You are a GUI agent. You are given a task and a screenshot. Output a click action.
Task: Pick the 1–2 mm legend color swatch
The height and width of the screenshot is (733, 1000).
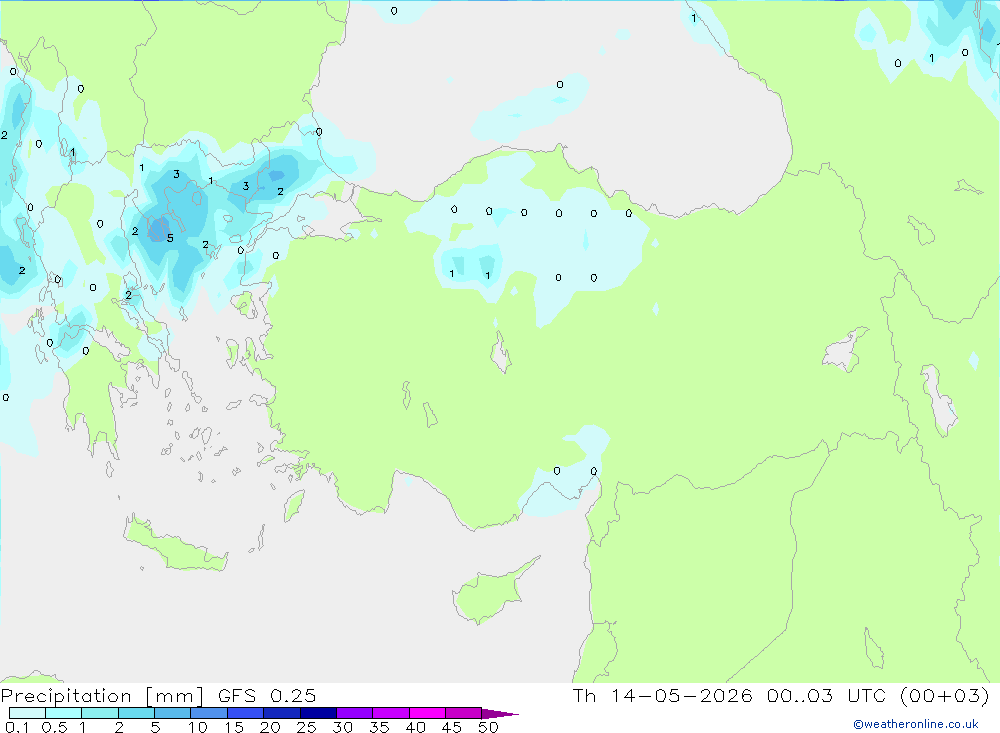coord(99,713)
